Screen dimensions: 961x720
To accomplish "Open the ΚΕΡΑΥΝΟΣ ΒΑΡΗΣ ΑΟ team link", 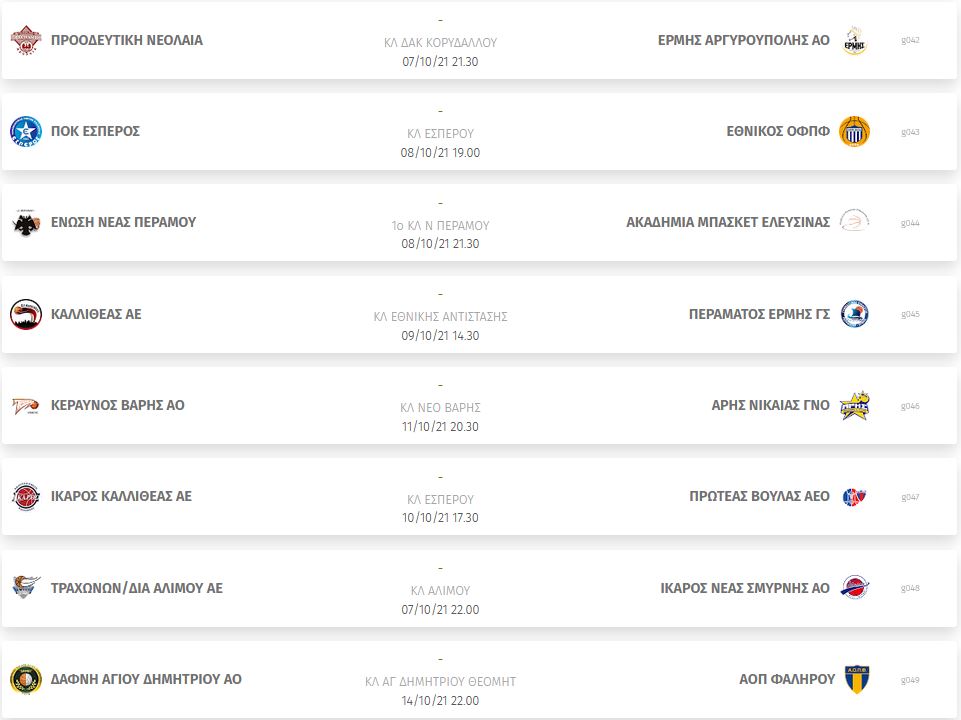I will tap(118, 406).
